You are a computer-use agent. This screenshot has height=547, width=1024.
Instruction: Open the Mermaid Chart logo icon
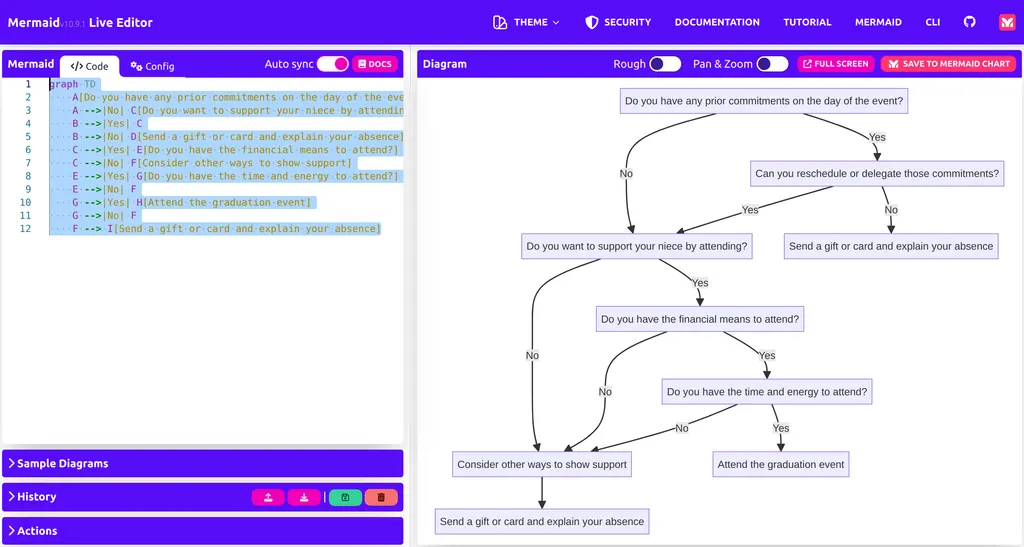(x=1006, y=22)
